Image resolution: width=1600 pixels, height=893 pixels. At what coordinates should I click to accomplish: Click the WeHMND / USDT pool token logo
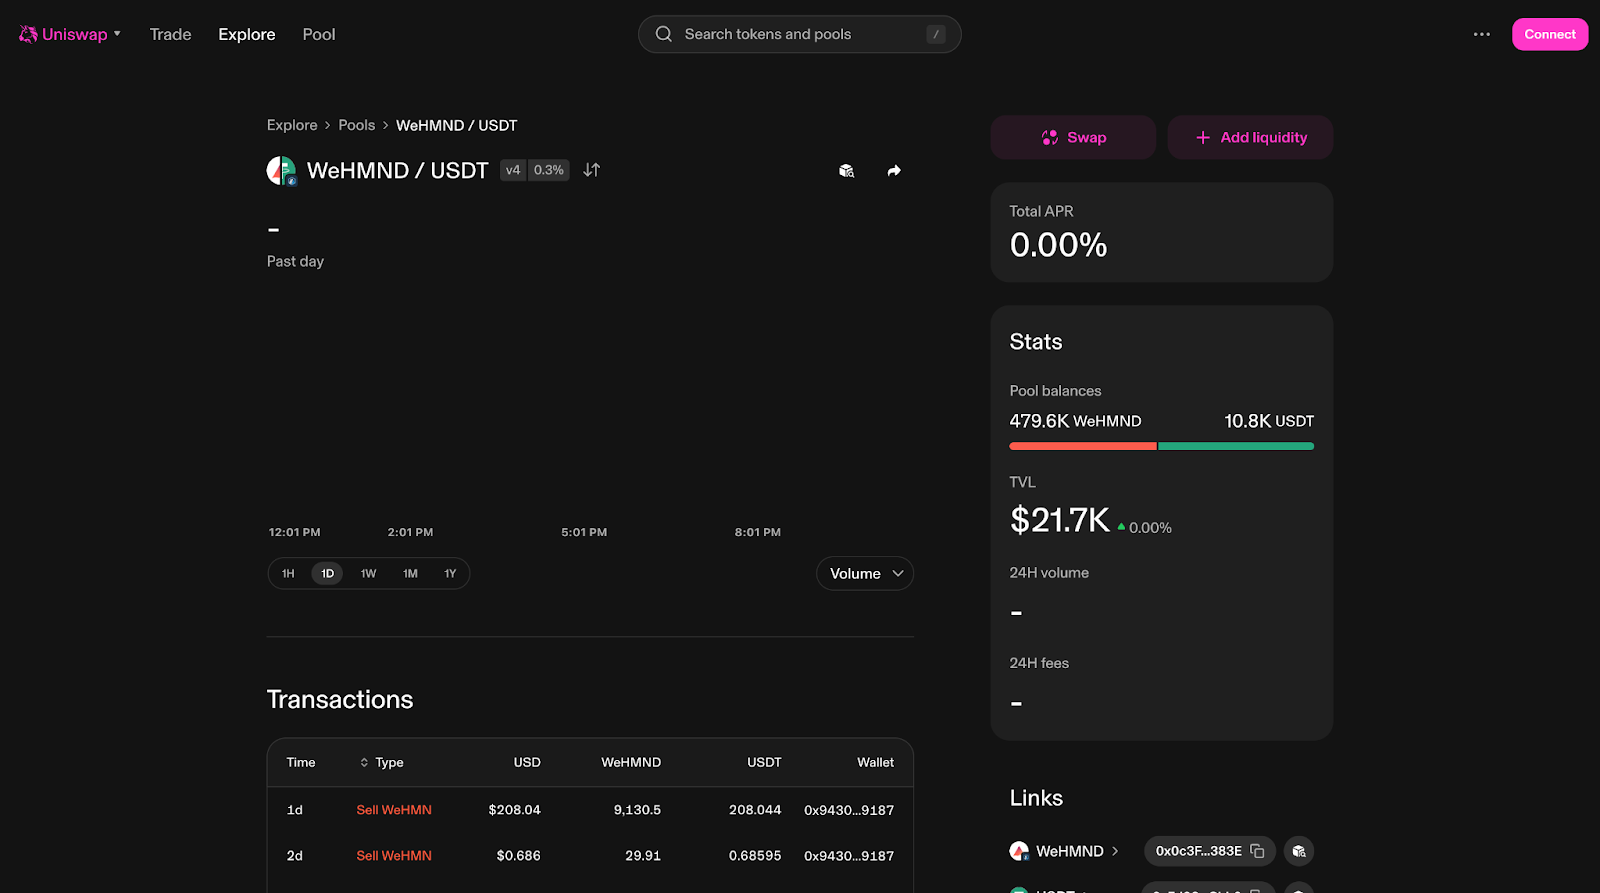(282, 171)
